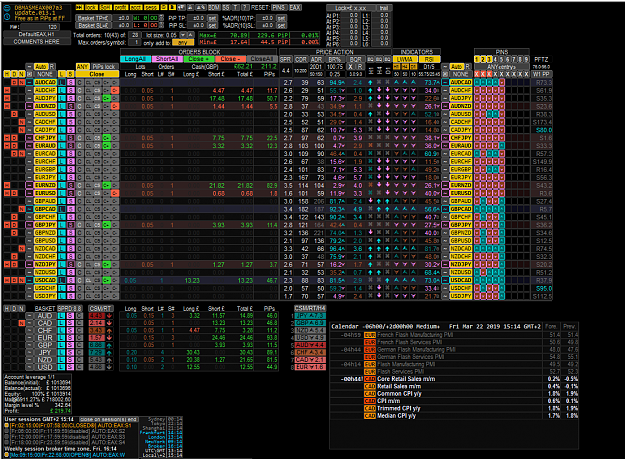Screen dimensions: 625x459
Task: Click the first teal pin cell in the AUDCAD row
Action: (477, 82)
